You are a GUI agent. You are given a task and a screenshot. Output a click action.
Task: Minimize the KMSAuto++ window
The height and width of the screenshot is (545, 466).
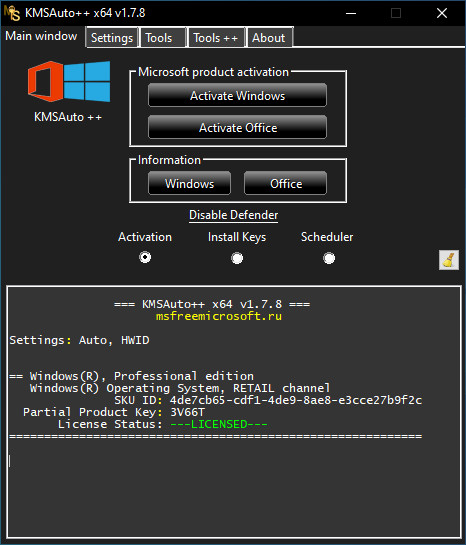tap(351, 13)
